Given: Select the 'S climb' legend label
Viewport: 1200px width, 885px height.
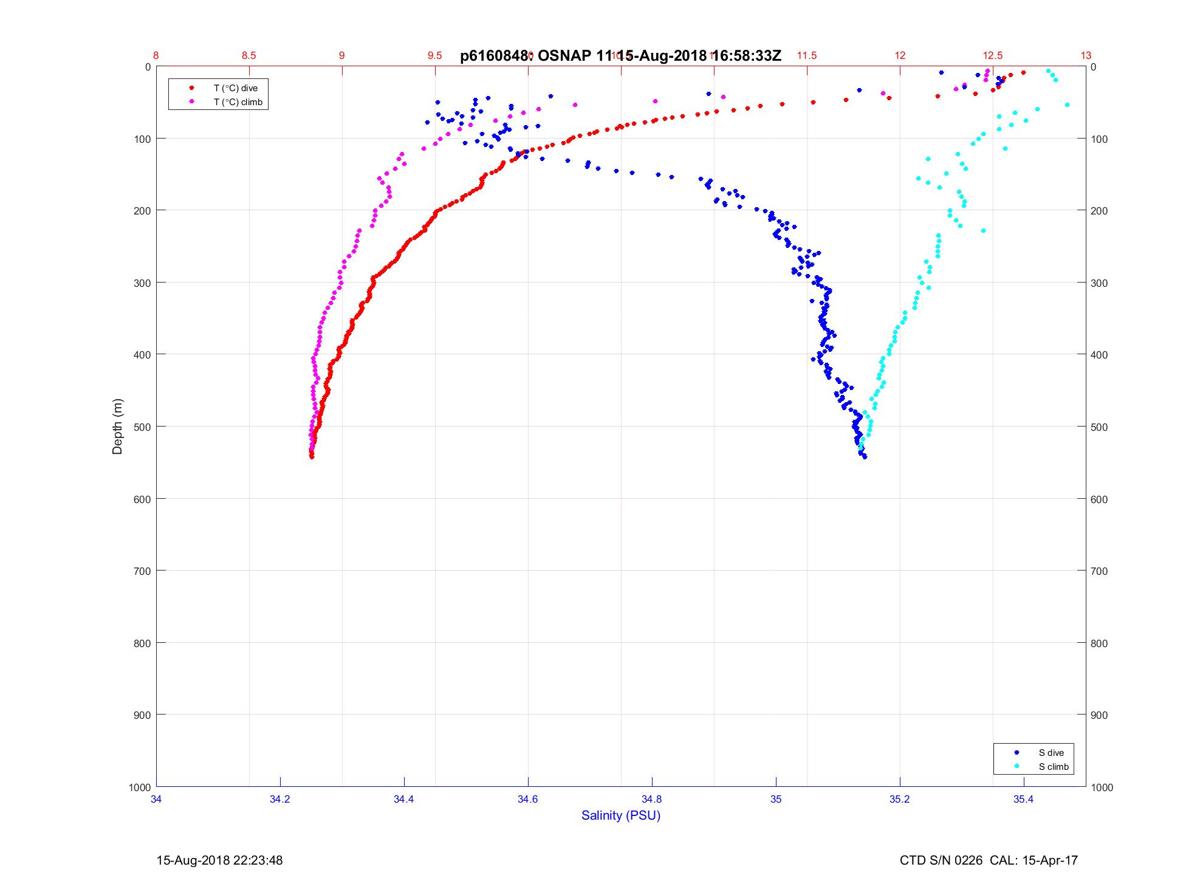Looking at the screenshot, I should pyautogui.click(x=1054, y=766).
